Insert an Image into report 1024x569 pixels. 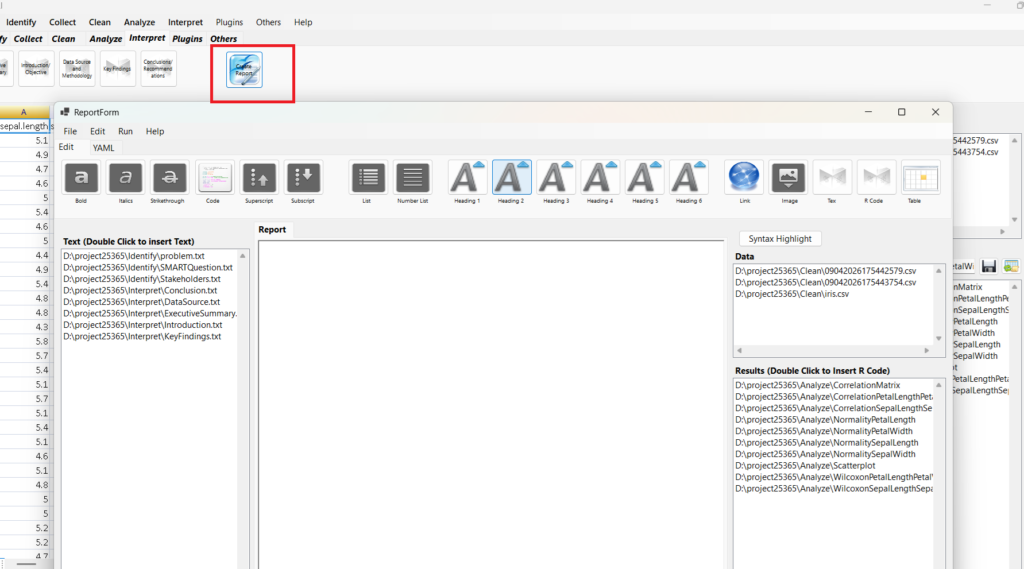tap(788, 177)
